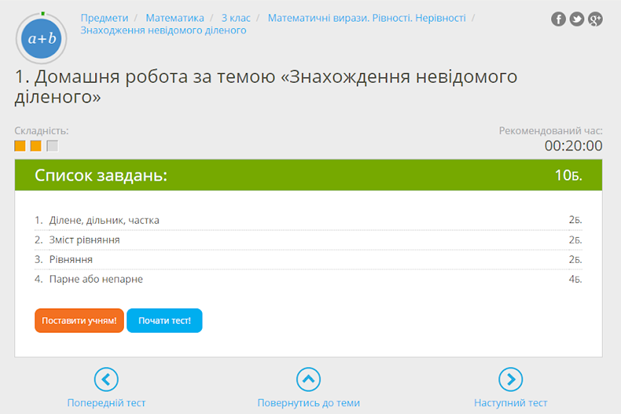Open the "Предмети" breadcrumb link
The image size is (621, 414).
click(104, 18)
